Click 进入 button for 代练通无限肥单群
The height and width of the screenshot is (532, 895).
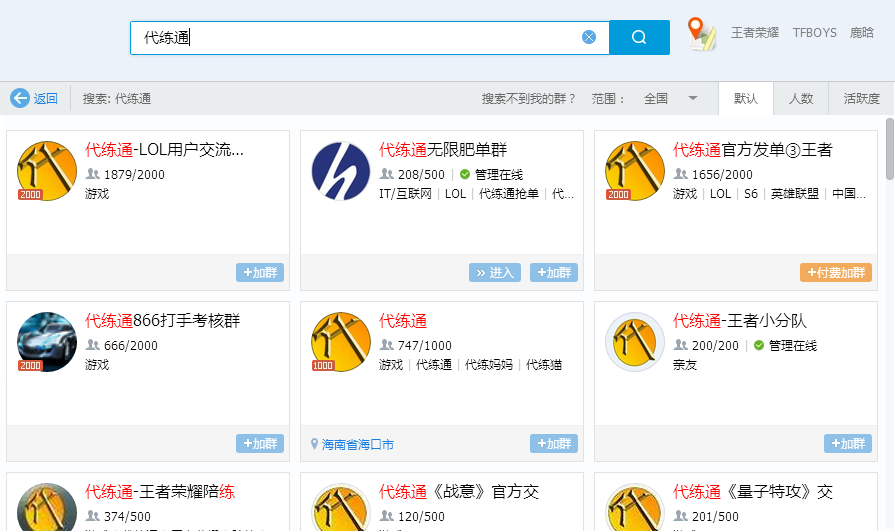click(495, 272)
